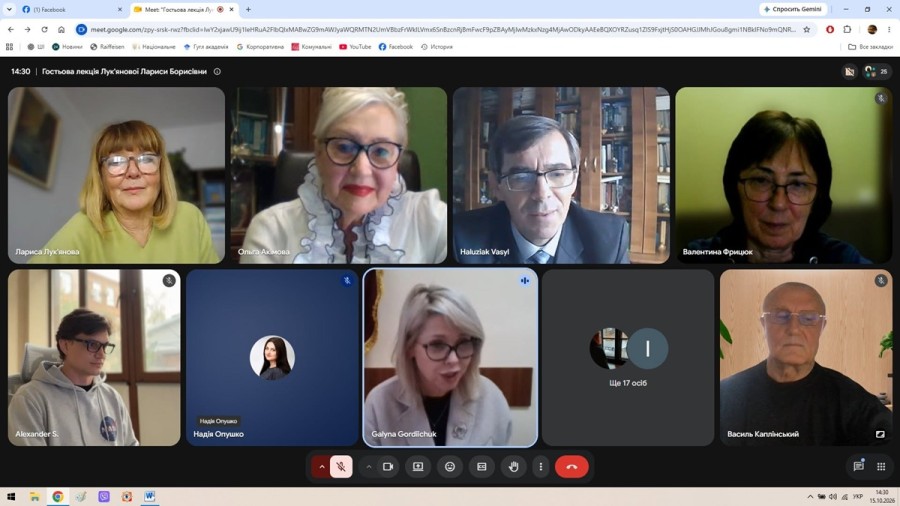This screenshot has height=506, width=900.
Task: Click the meet.google.com address bar
Action: coord(443,29)
